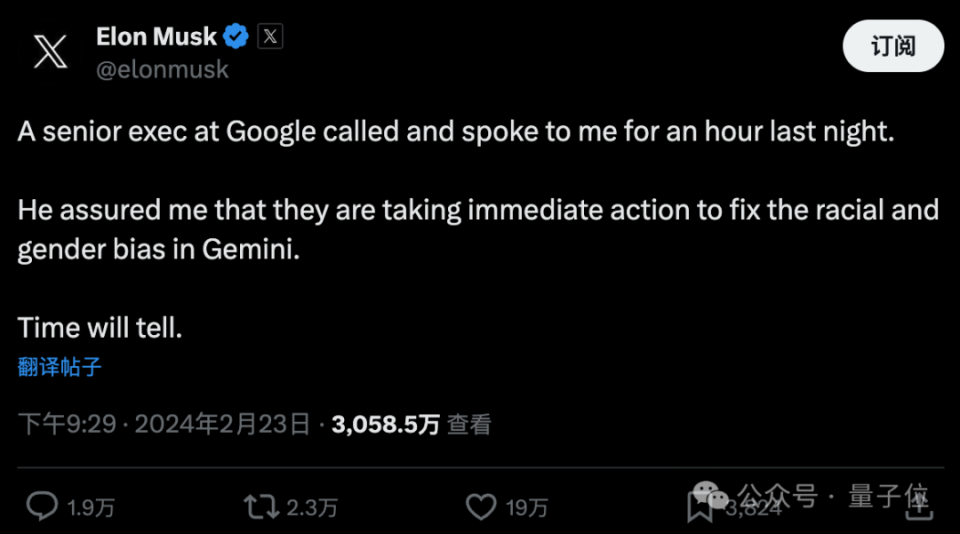Open the 下午9:29 post timestamp
960x534 pixels.
[67, 424]
